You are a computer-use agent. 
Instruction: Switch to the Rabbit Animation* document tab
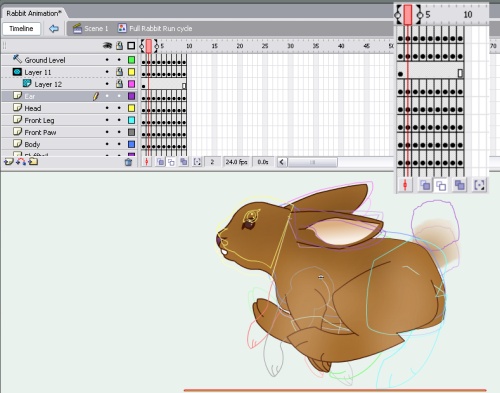click(34, 13)
